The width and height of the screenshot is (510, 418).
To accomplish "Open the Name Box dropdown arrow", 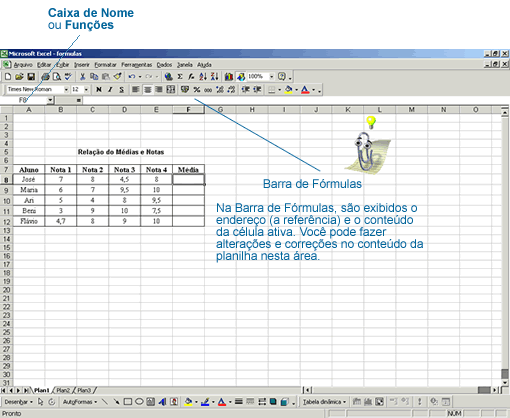I will [50, 100].
